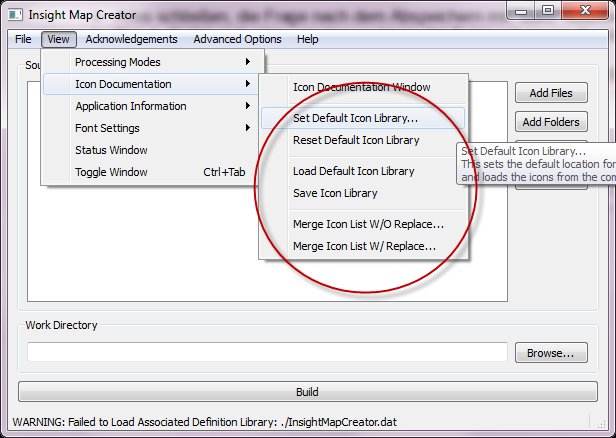
Task: Click the View menu
Action: (x=58, y=39)
